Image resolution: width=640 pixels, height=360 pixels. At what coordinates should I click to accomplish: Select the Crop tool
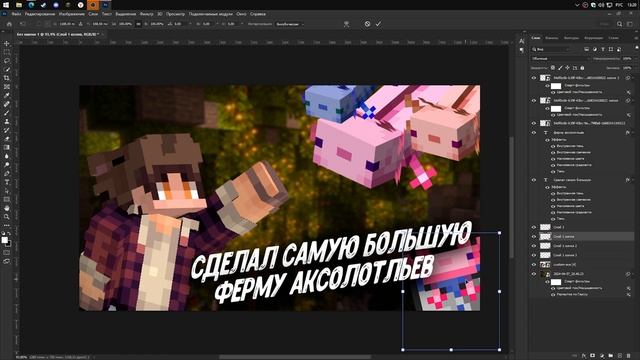pos(7,78)
